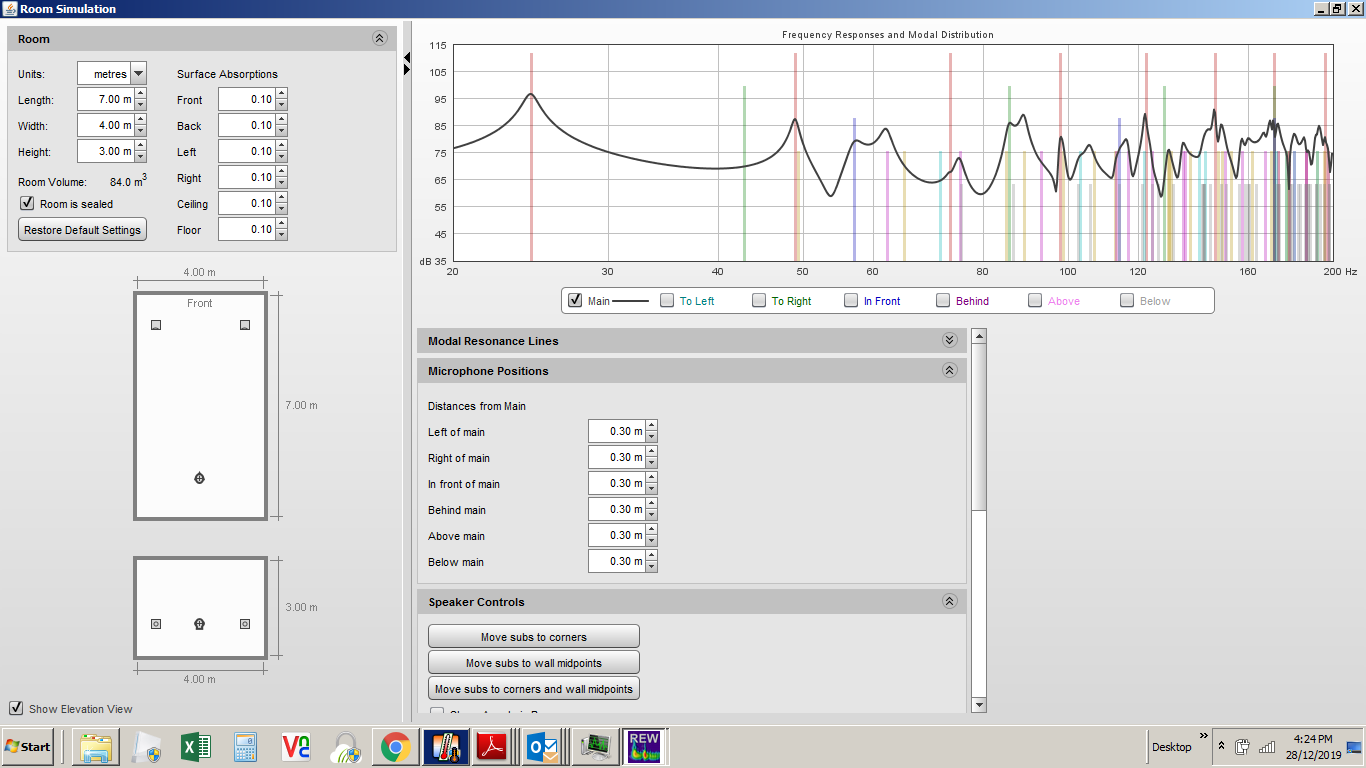Open the Excel taskbar icon
1366x768 pixels.
(196, 747)
